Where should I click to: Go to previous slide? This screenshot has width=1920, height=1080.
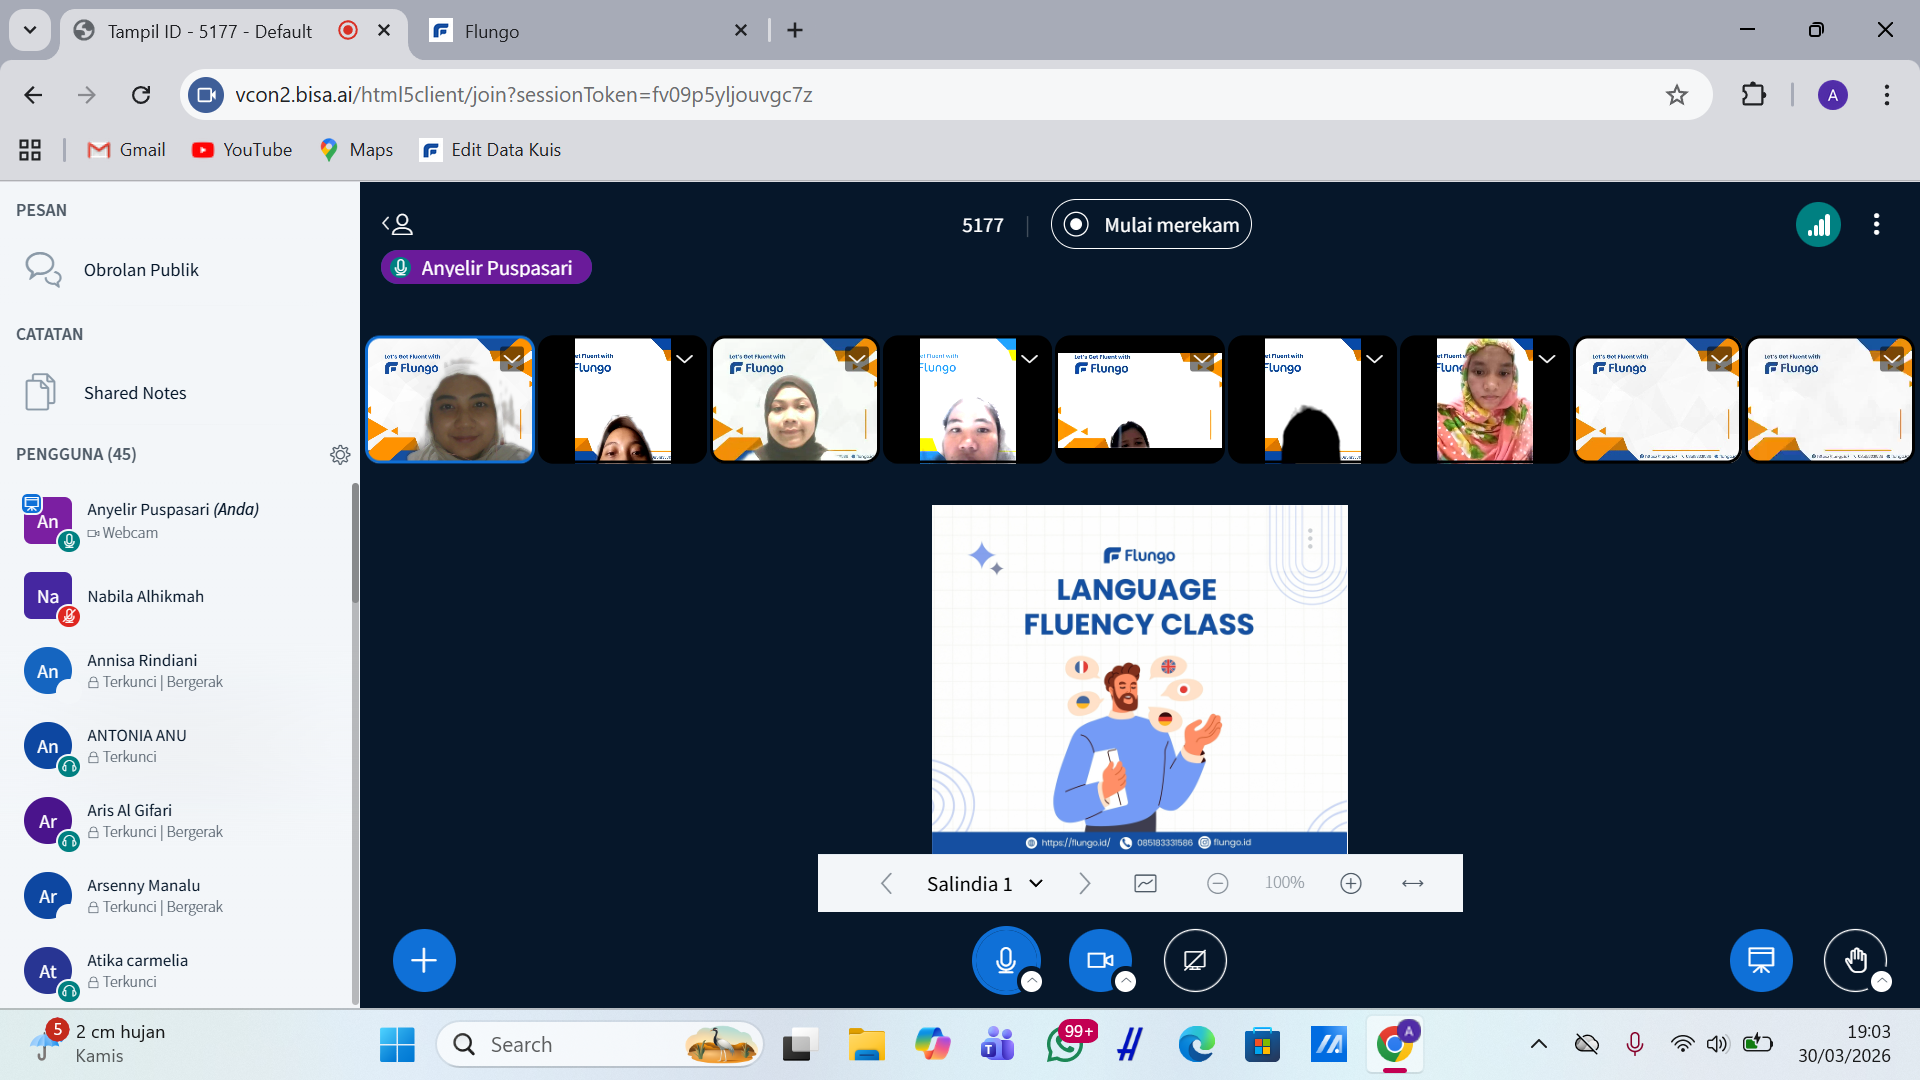(x=886, y=884)
